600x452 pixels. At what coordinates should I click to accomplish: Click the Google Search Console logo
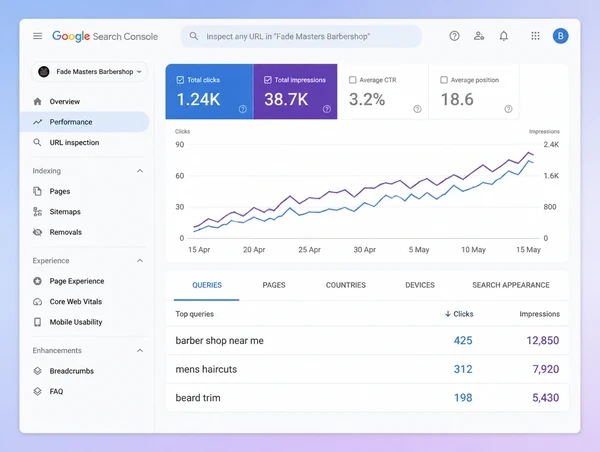[105, 36]
